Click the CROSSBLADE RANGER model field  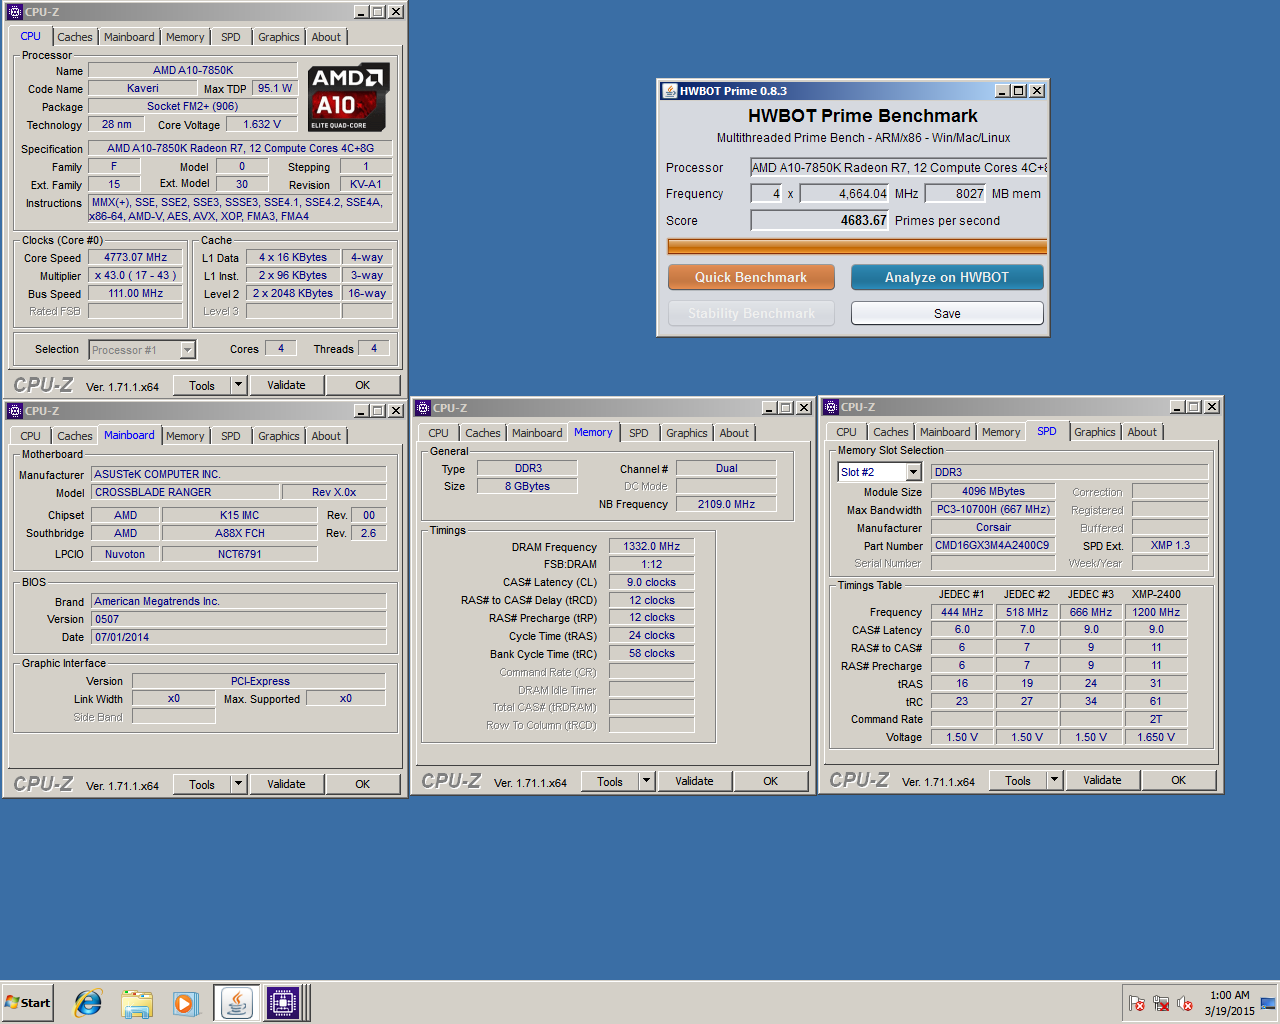[185, 492]
